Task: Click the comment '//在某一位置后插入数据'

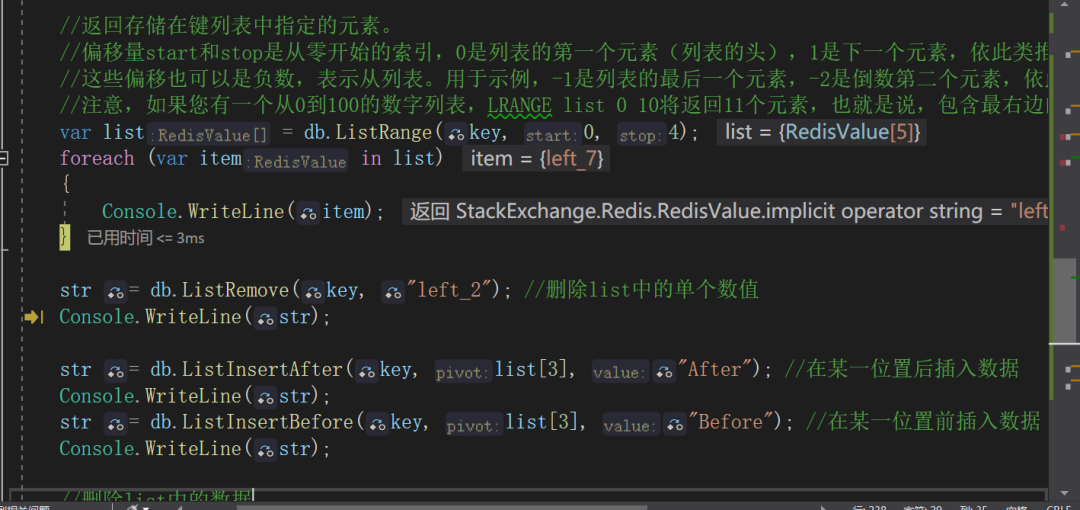Action: [902, 369]
